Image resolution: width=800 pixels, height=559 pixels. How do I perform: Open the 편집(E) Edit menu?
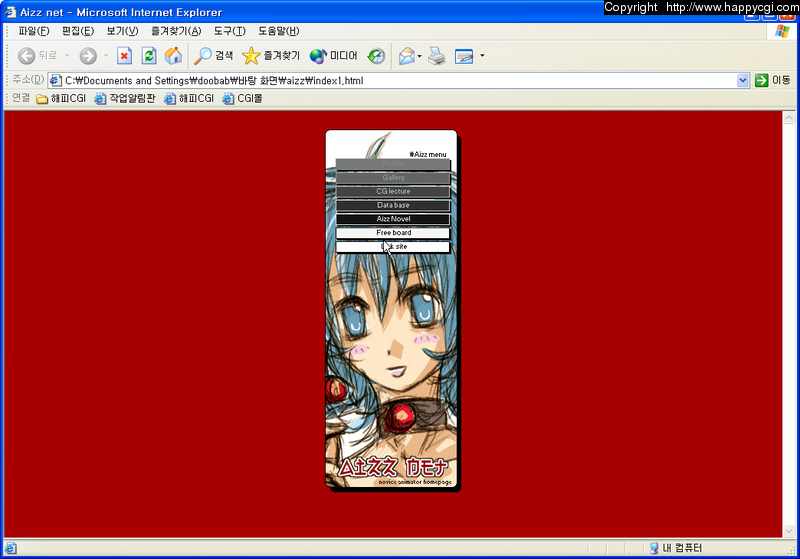click(x=78, y=31)
